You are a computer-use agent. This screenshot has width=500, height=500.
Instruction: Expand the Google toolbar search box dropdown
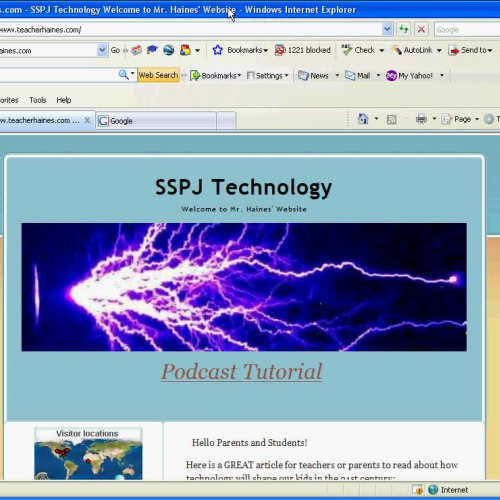click(102, 50)
